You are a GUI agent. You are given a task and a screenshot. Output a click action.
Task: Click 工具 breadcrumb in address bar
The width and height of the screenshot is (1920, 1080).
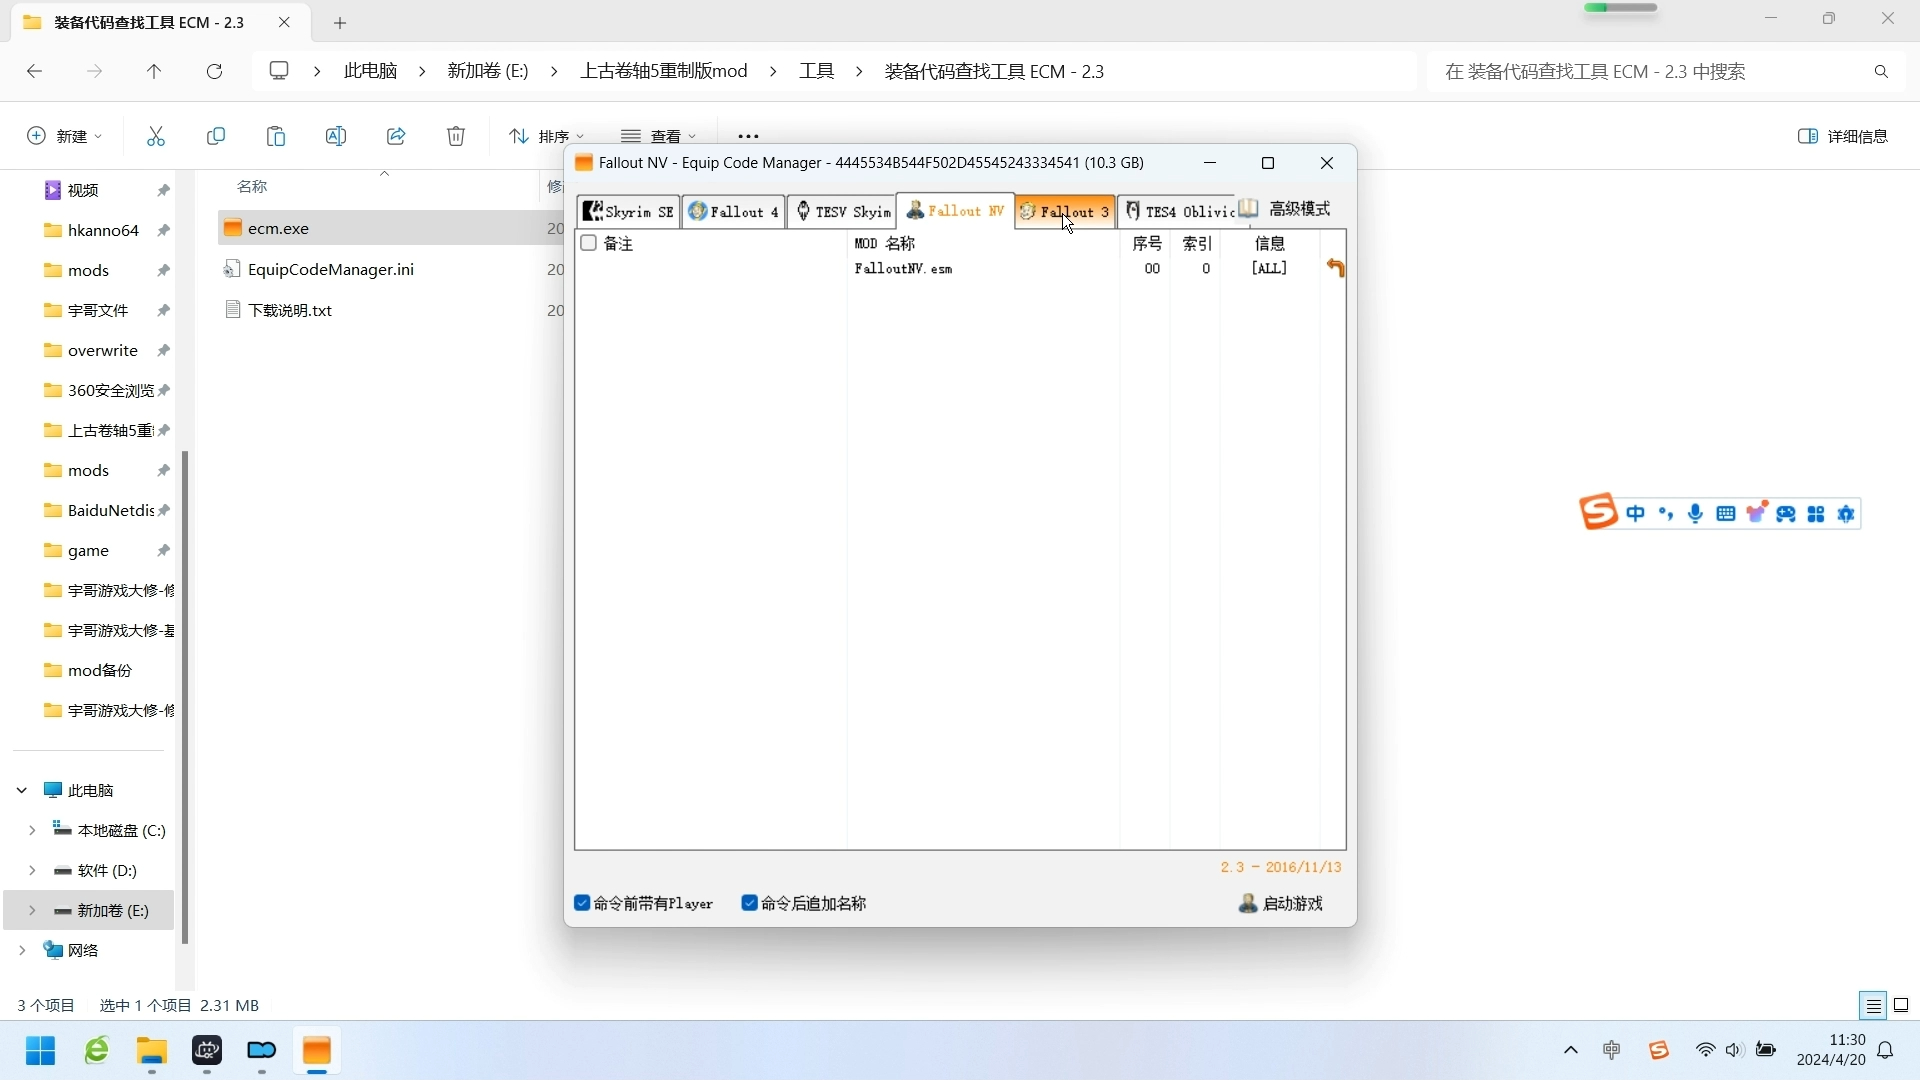click(x=816, y=71)
